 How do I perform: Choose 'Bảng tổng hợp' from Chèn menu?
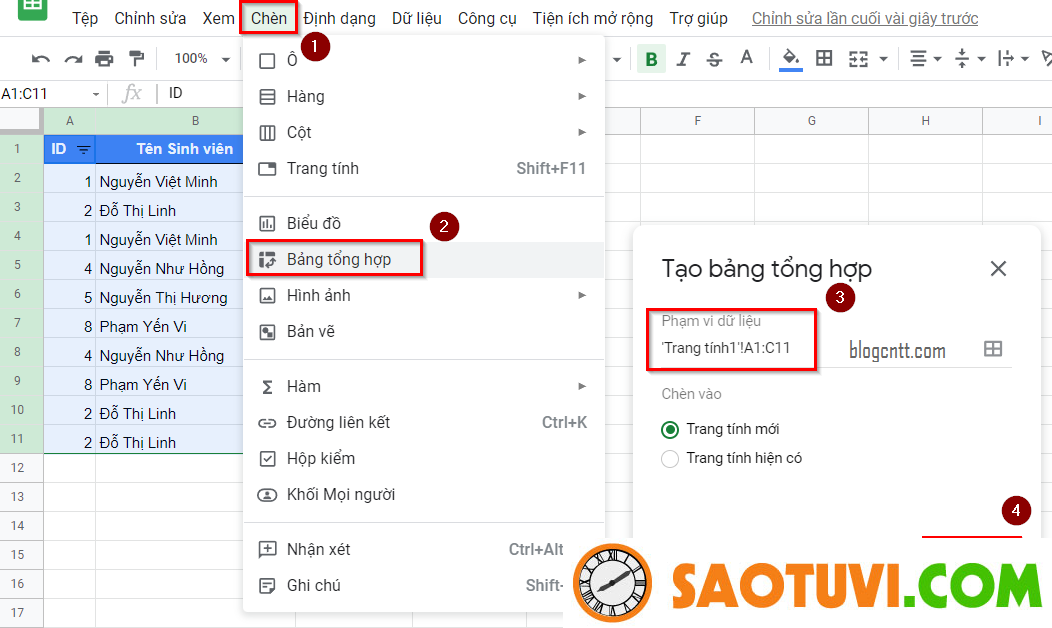click(x=338, y=259)
